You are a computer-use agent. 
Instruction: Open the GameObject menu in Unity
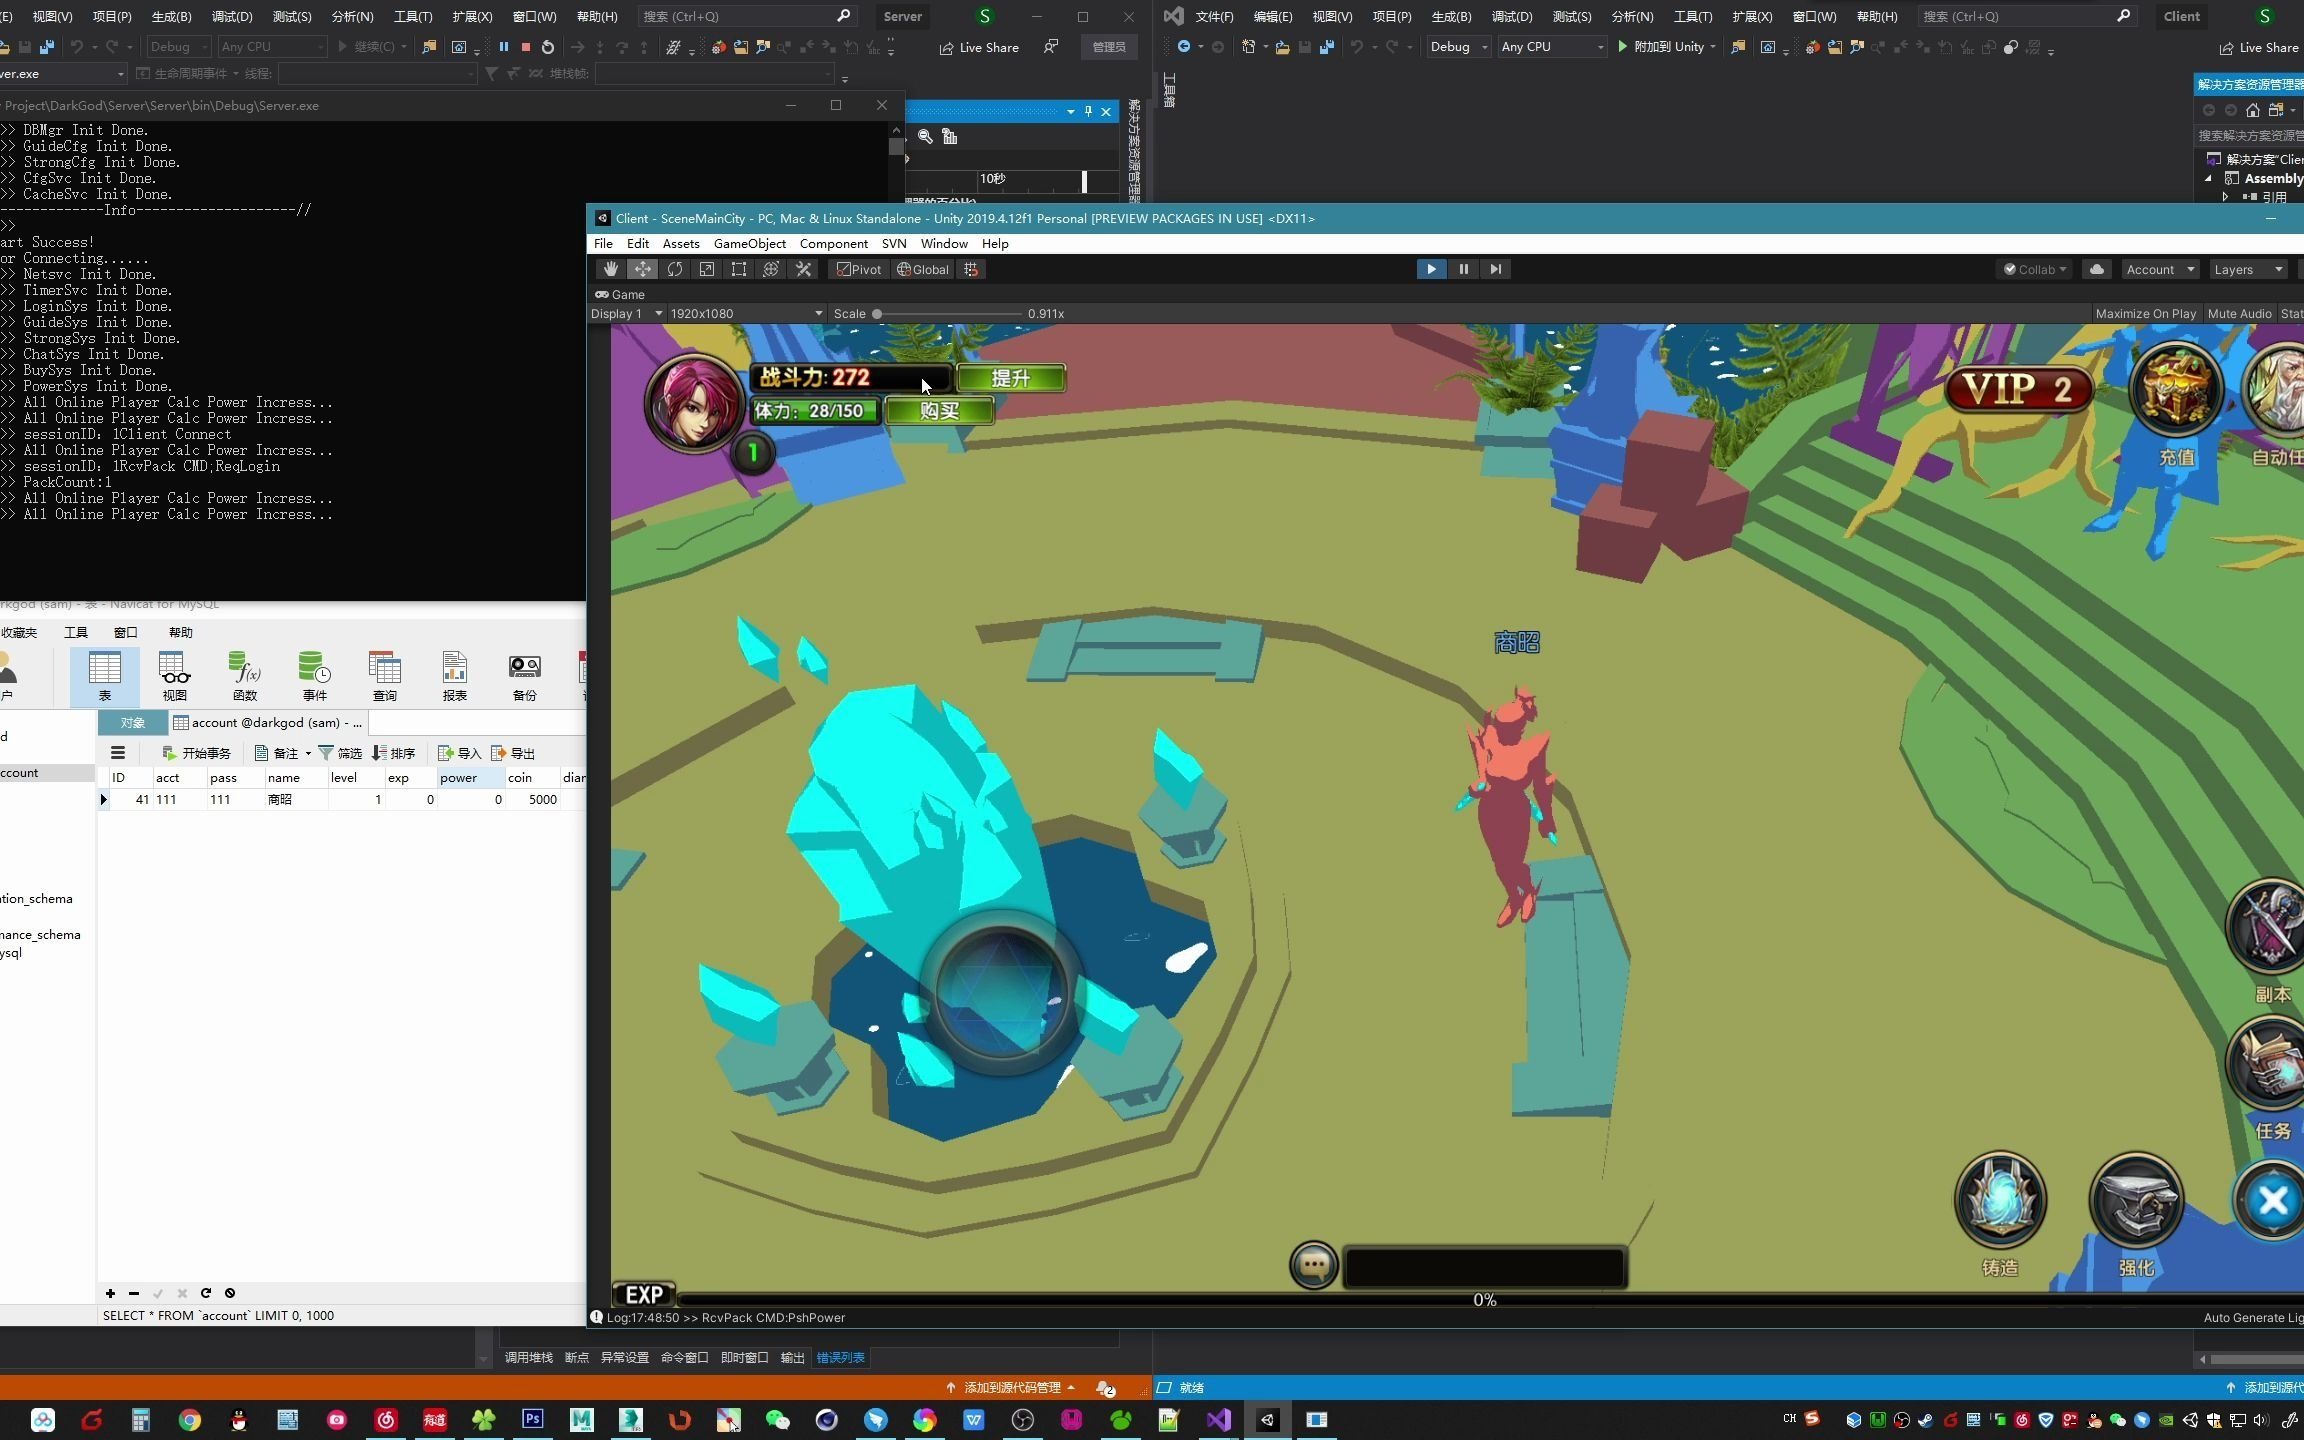tap(749, 243)
